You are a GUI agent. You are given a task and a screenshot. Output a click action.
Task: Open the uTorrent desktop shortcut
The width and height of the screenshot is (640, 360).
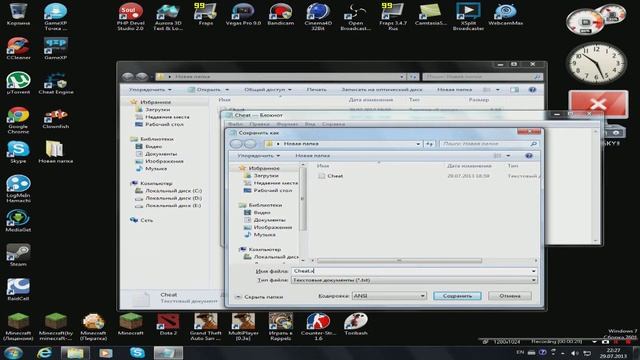[x=18, y=83]
